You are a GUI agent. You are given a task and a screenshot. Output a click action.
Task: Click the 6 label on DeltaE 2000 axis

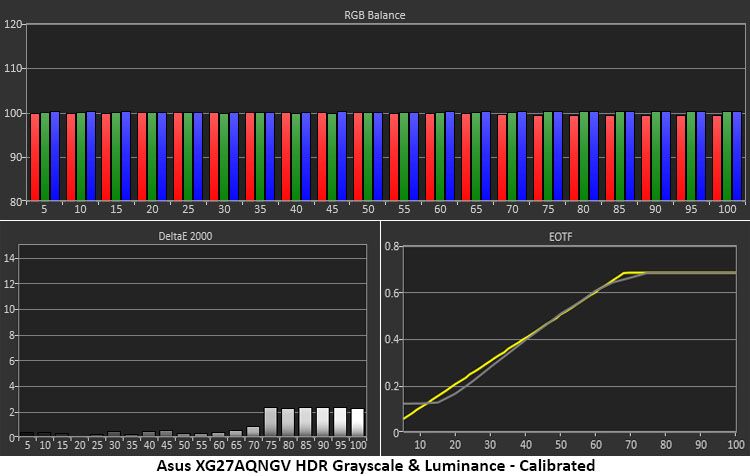pos(12,361)
